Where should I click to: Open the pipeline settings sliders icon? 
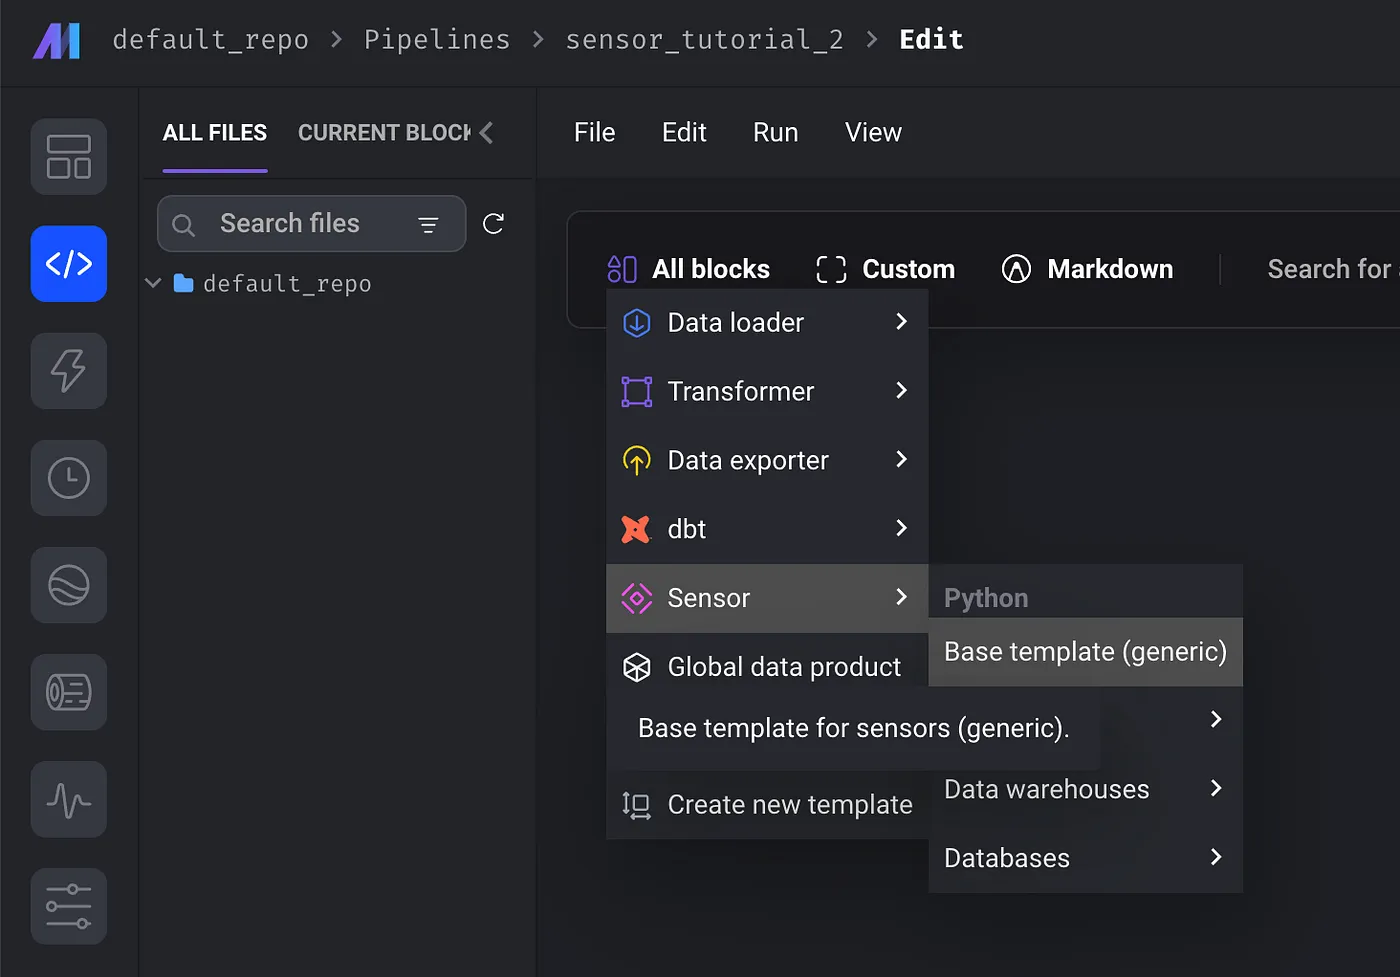[69, 906]
